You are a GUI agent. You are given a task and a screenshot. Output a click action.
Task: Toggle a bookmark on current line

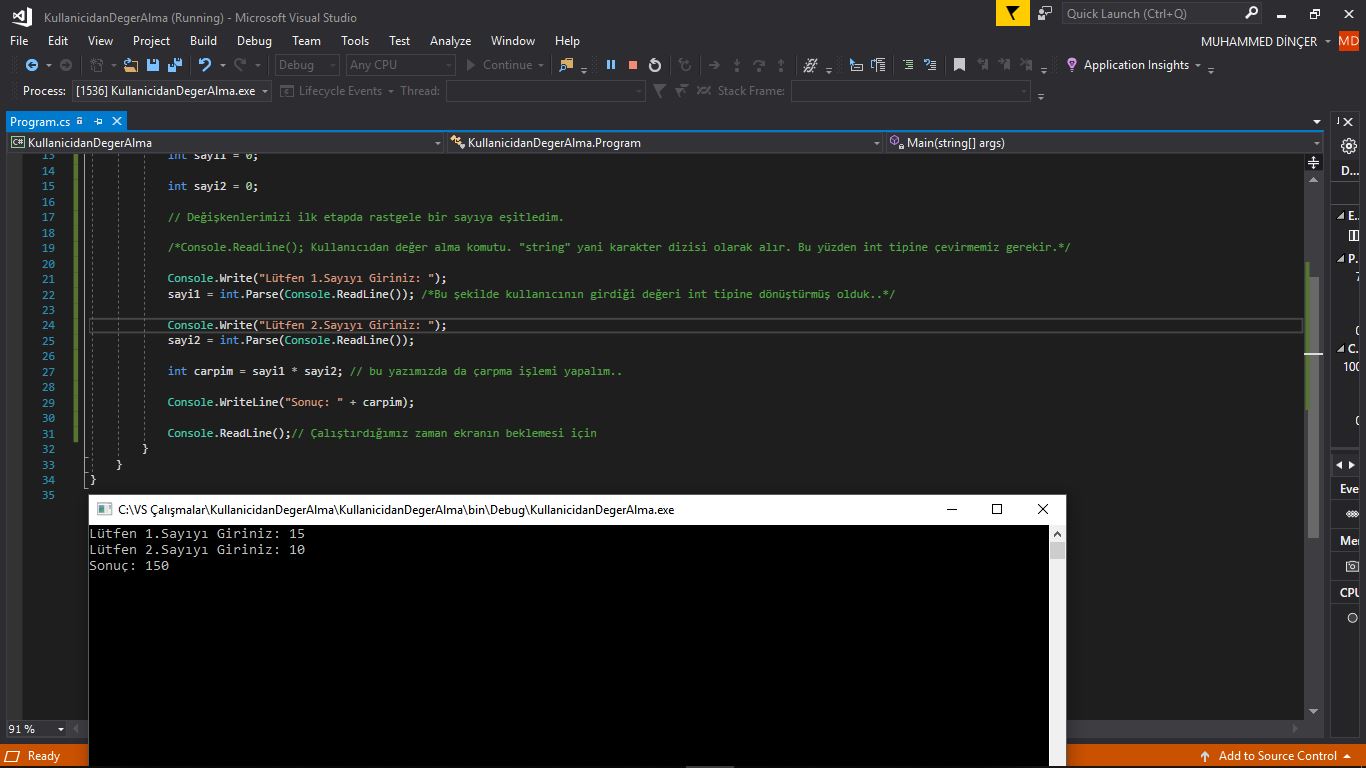(x=959, y=65)
